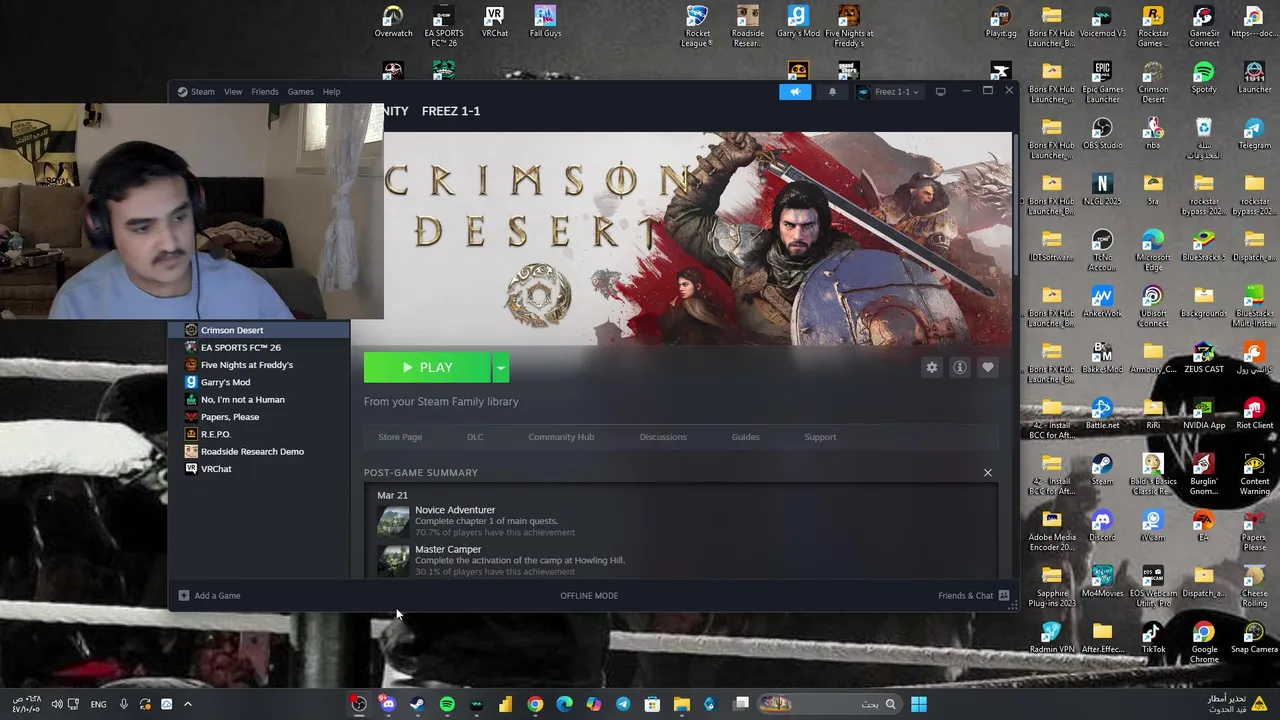
Task: Click Spotify icon in taskbar
Action: [447, 705]
